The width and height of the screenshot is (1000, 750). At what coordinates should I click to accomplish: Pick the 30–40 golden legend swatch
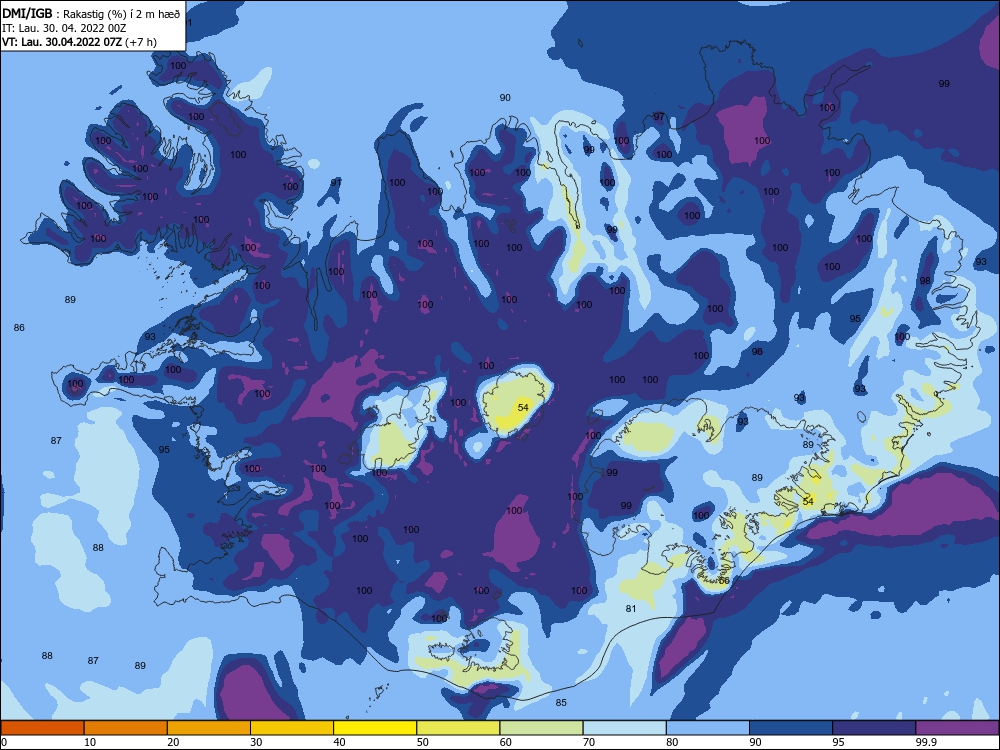(x=292, y=728)
